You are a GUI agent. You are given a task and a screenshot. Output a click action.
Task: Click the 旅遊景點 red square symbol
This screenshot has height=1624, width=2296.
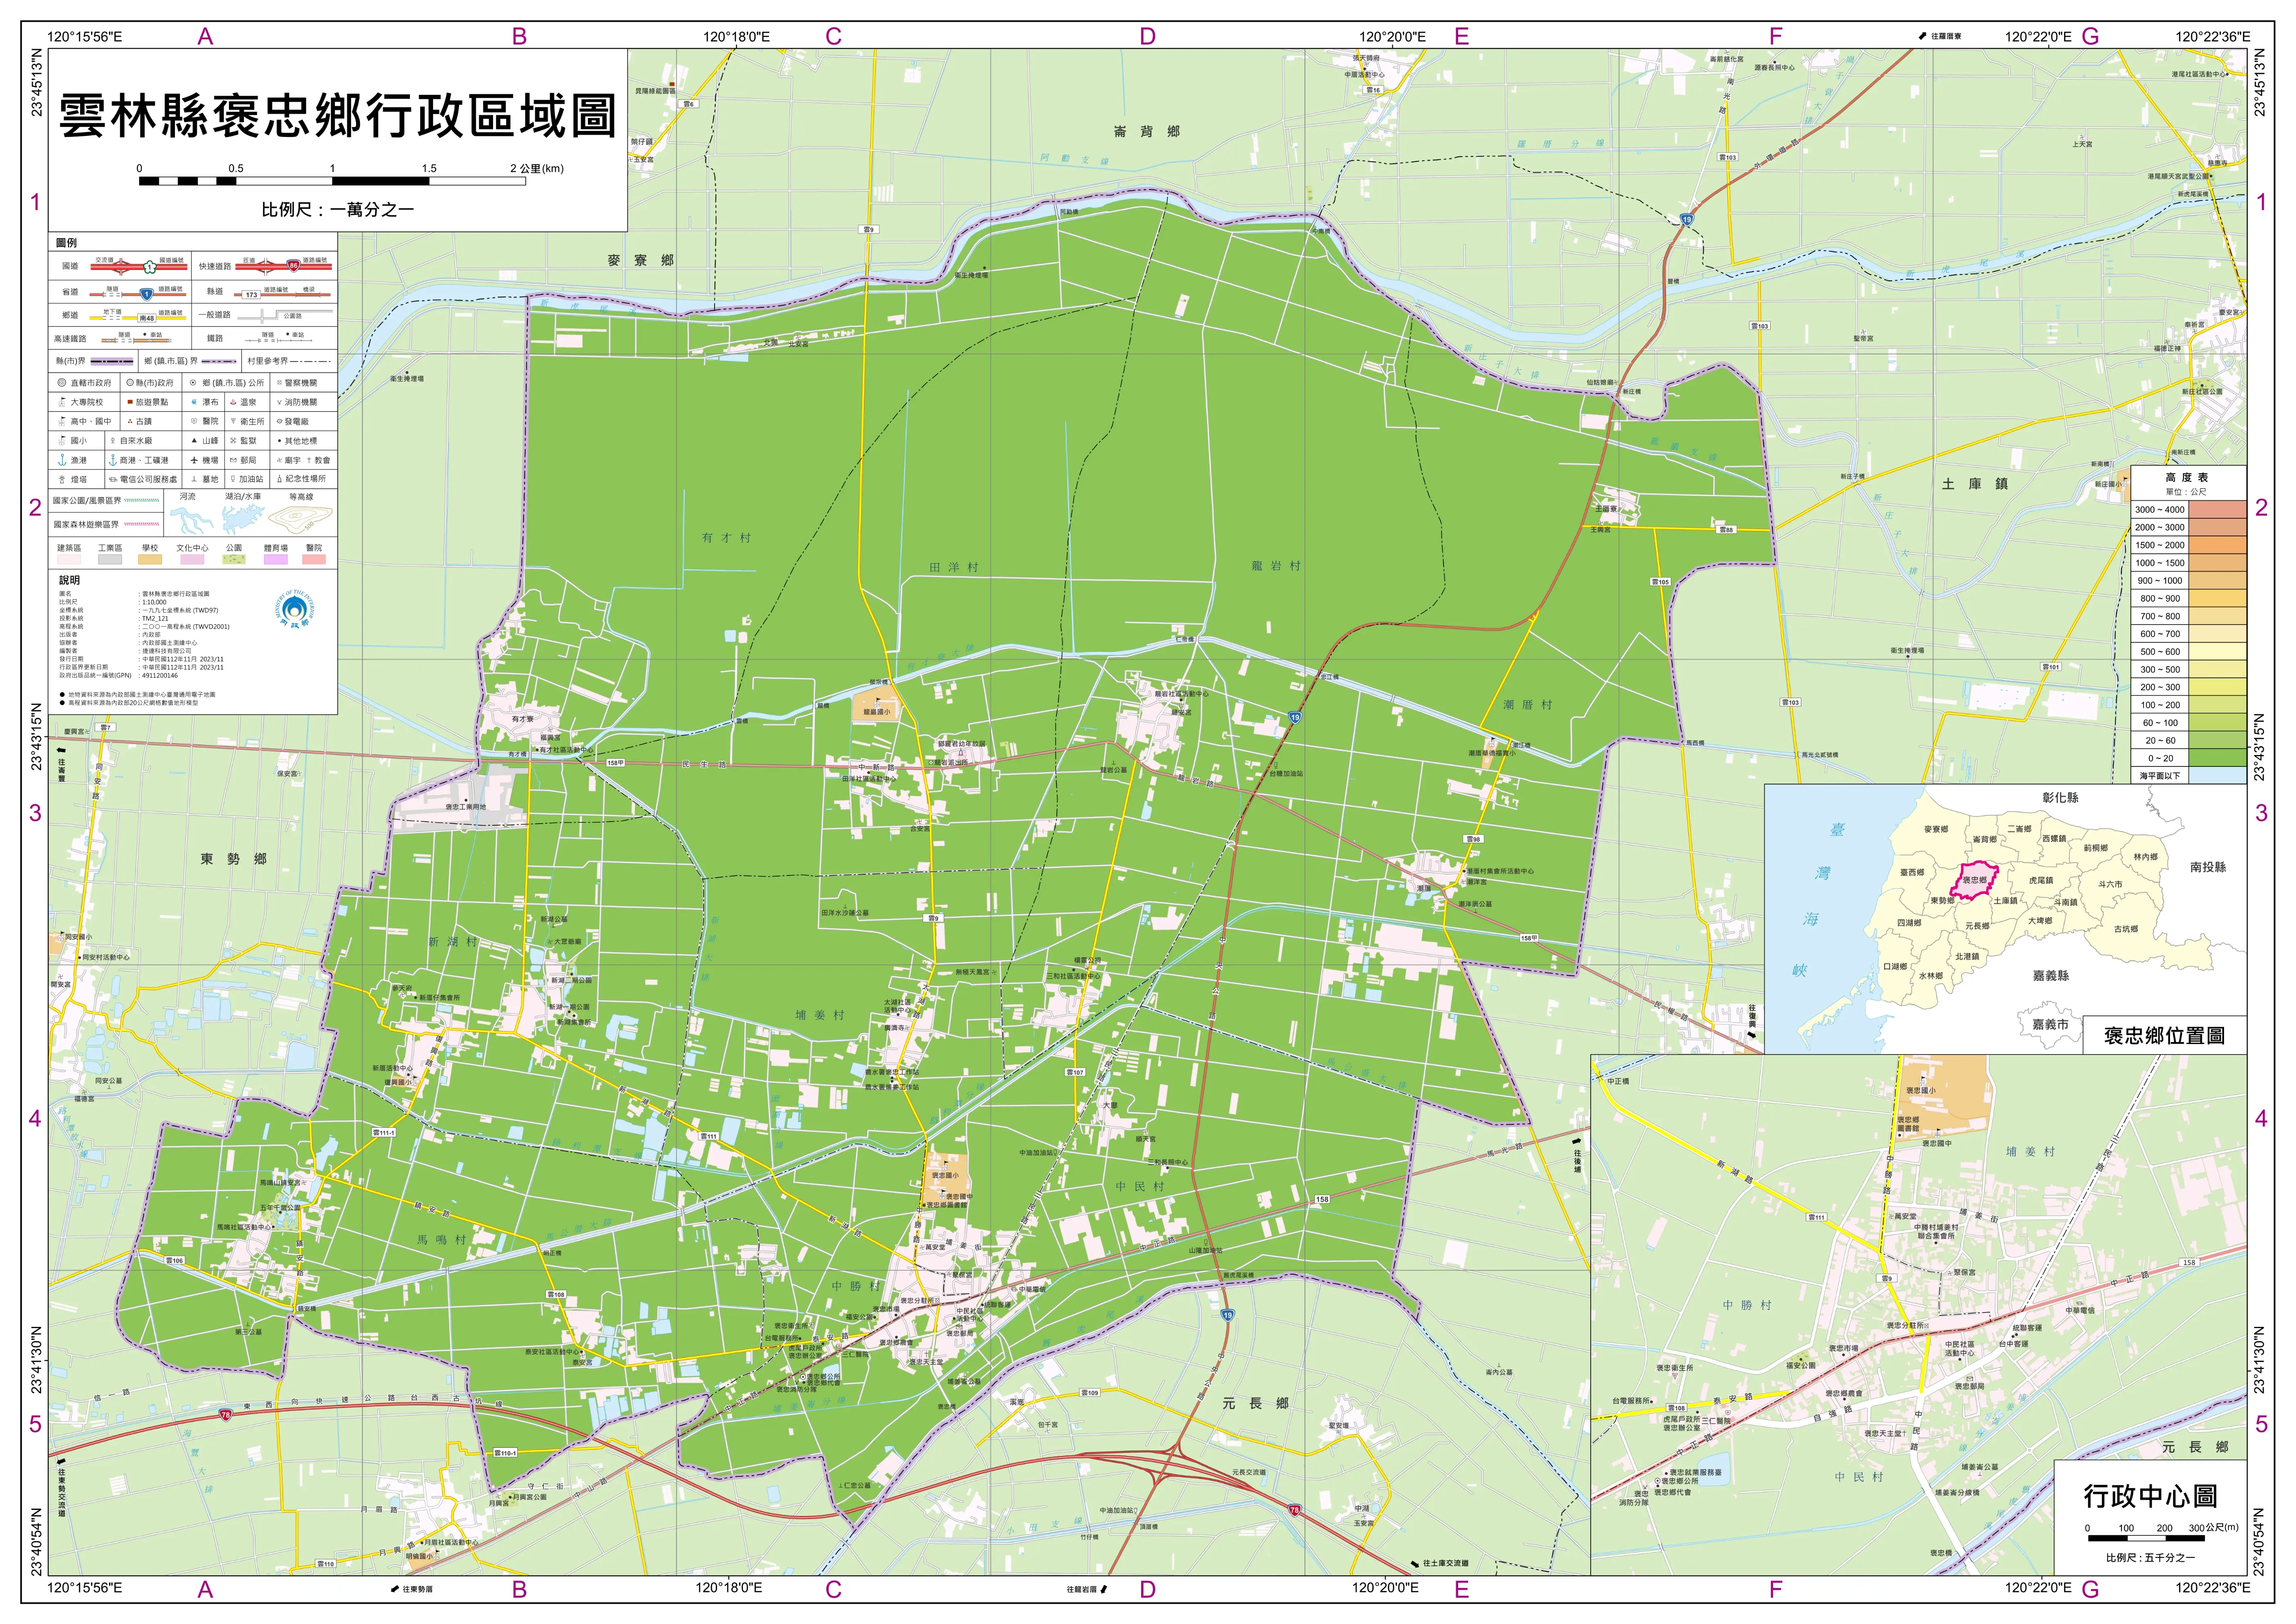(130, 402)
